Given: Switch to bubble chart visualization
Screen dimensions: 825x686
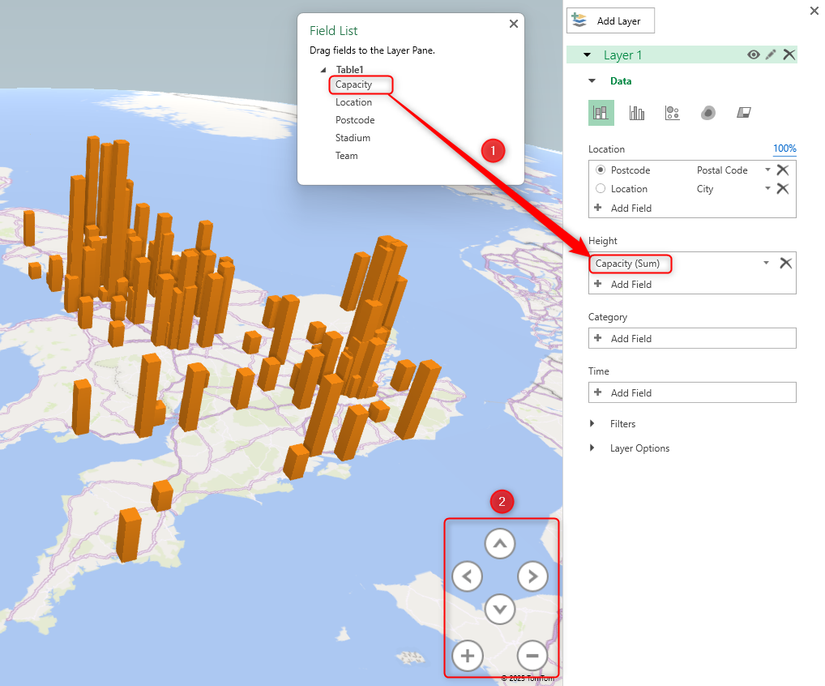Looking at the screenshot, I should [672, 113].
